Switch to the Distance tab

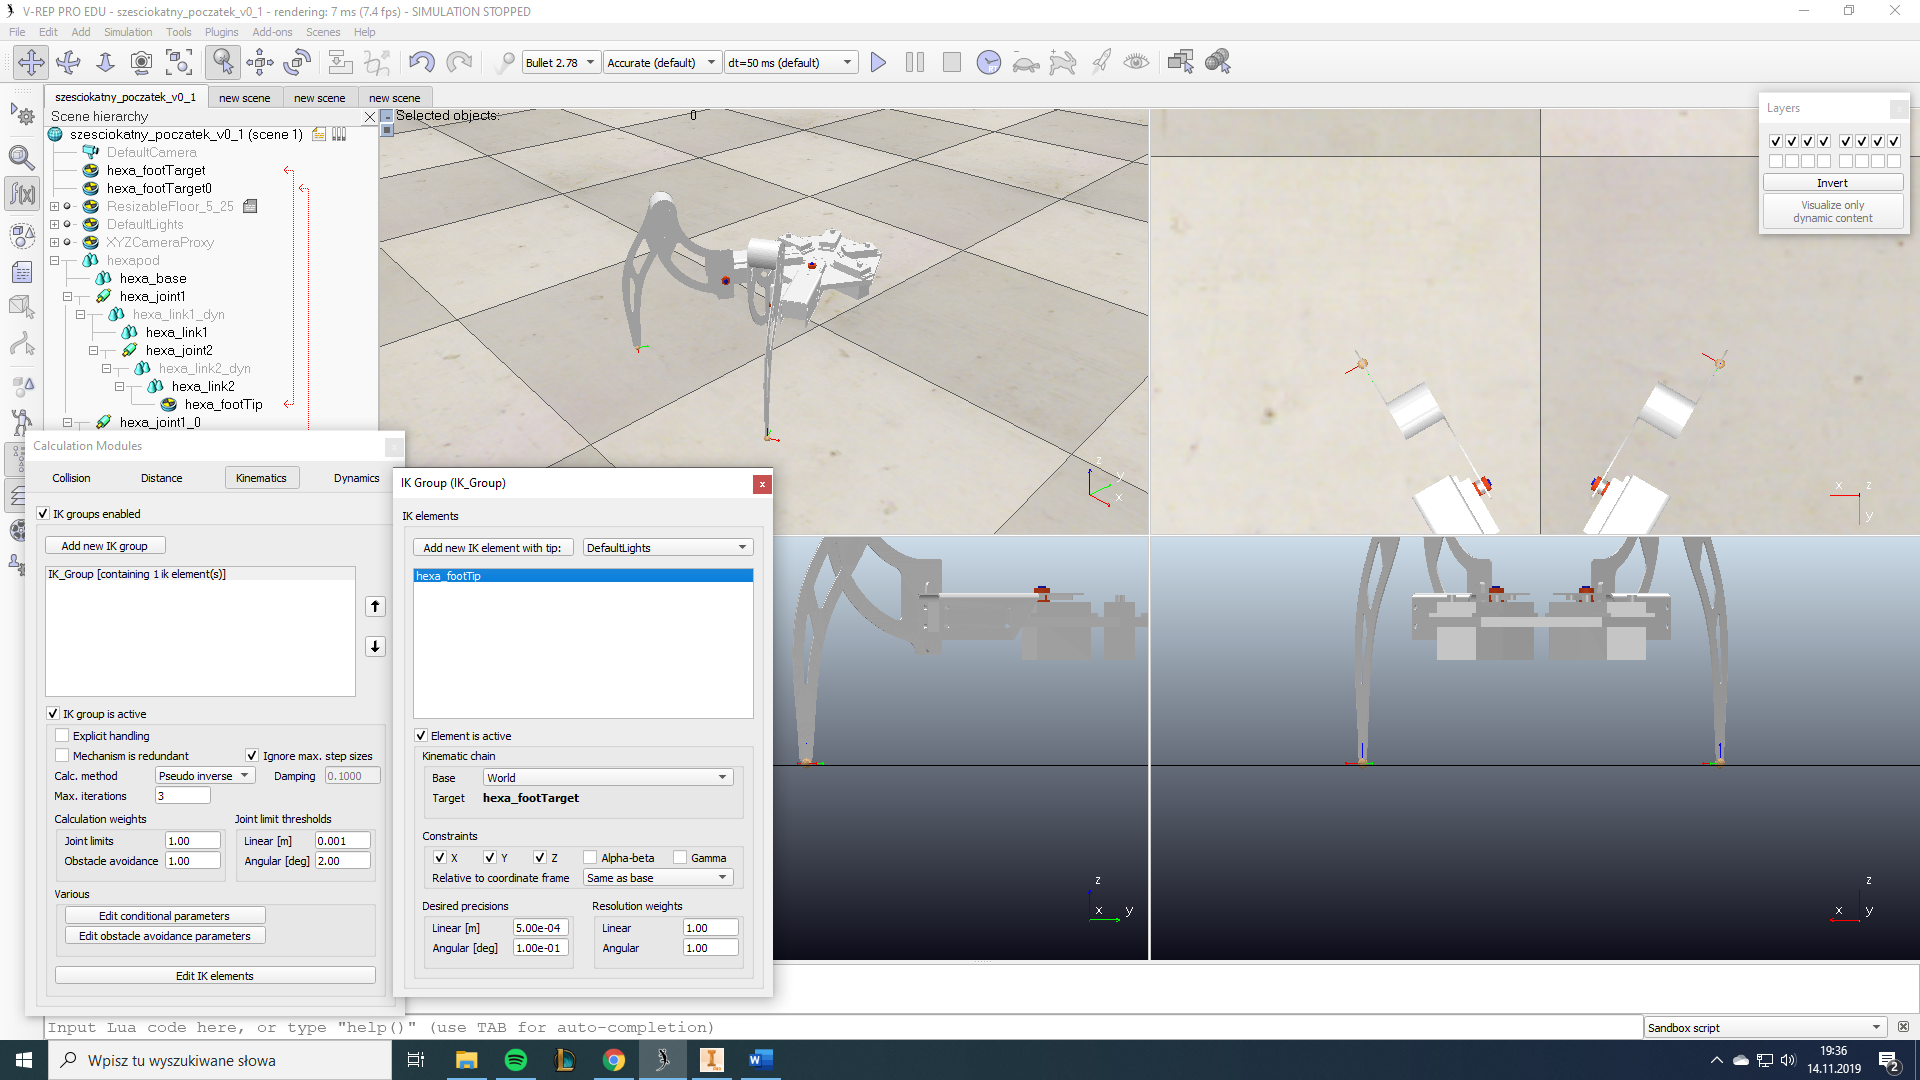coord(161,478)
